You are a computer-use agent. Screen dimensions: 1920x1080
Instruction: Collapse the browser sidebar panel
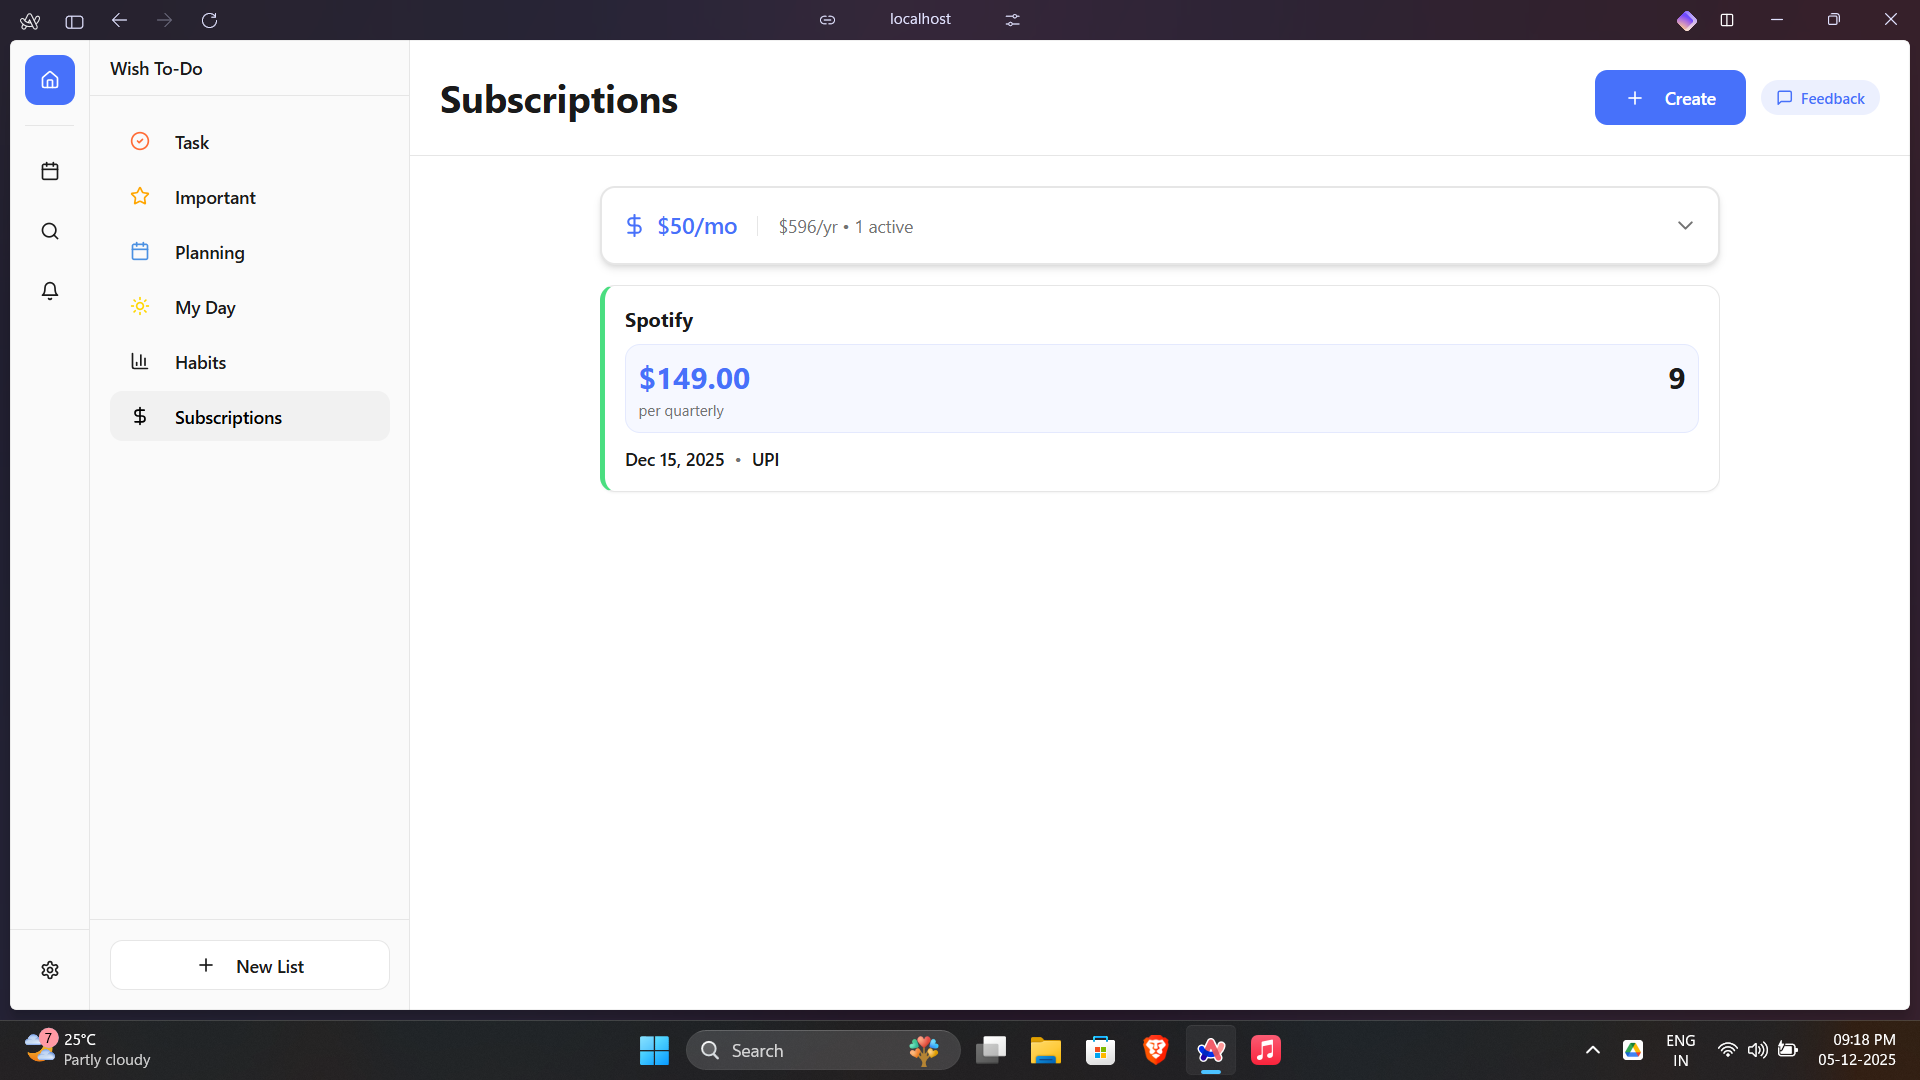74,20
